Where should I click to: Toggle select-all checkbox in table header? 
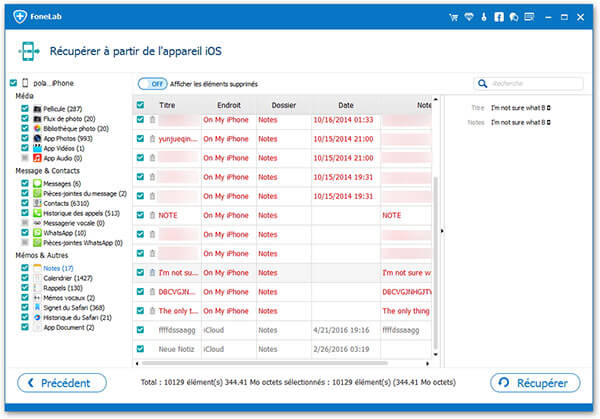[x=141, y=104]
